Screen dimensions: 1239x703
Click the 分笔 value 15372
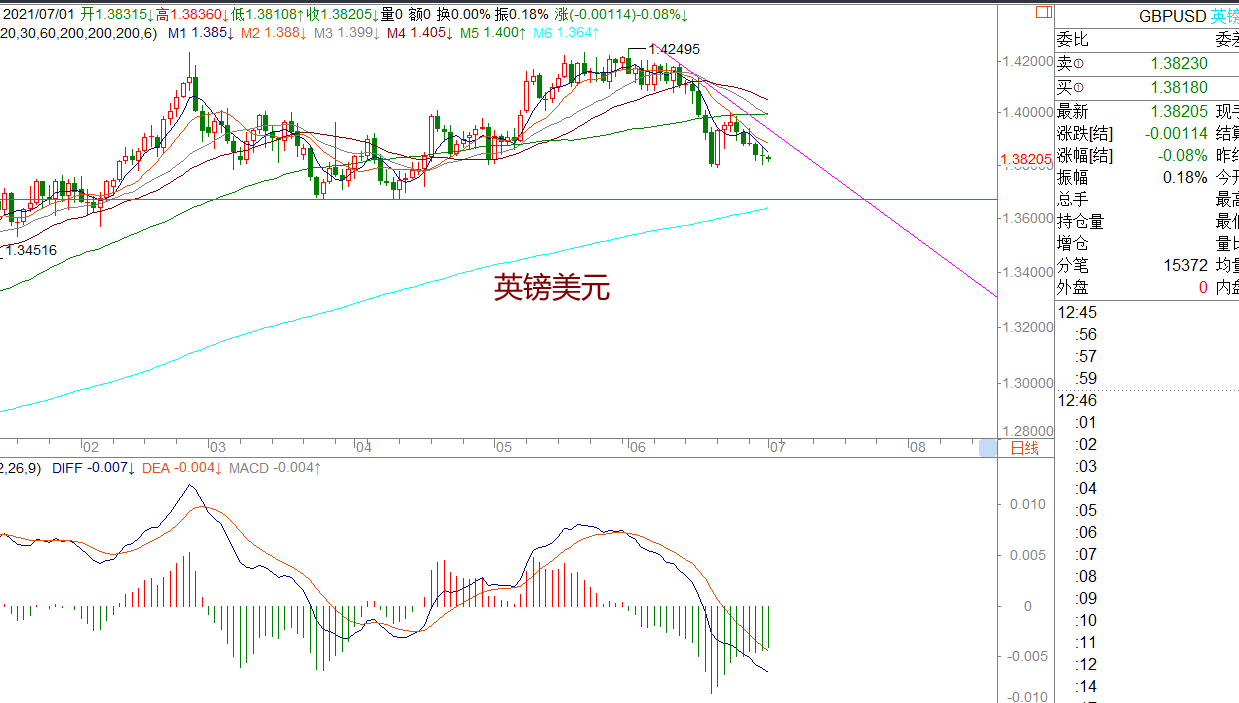(1187, 266)
